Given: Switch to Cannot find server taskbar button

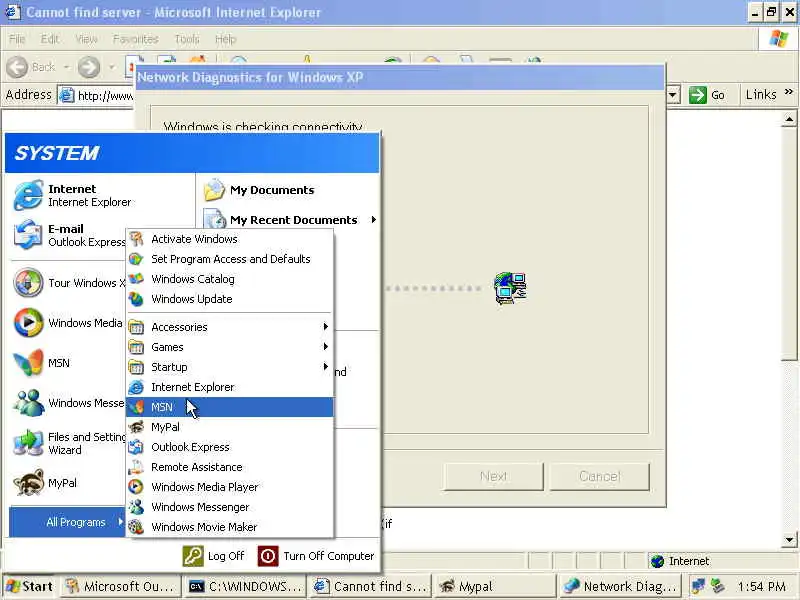Looking at the screenshot, I should pyautogui.click(x=370, y=586).
